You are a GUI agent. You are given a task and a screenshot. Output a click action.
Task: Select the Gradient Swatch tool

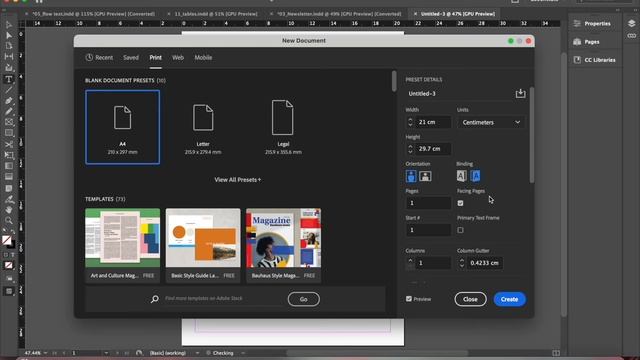(9, 166)
